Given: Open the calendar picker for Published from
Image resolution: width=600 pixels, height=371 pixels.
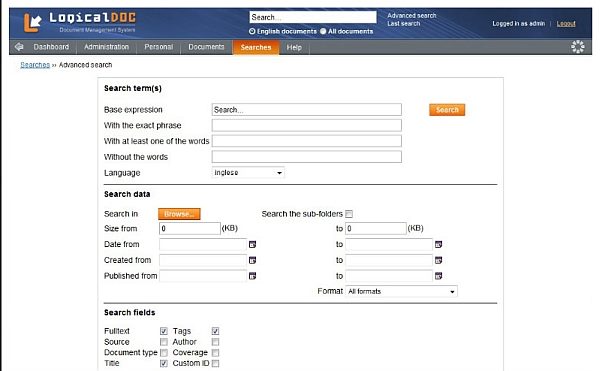Looking at the screenshot, I should (x=252, y=276).
